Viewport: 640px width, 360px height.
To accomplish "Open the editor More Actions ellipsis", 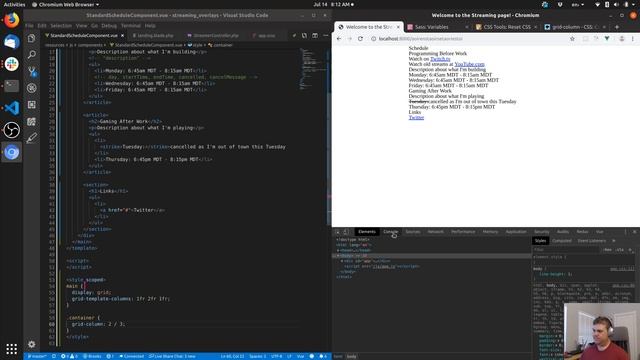I will tap(325, 36).
